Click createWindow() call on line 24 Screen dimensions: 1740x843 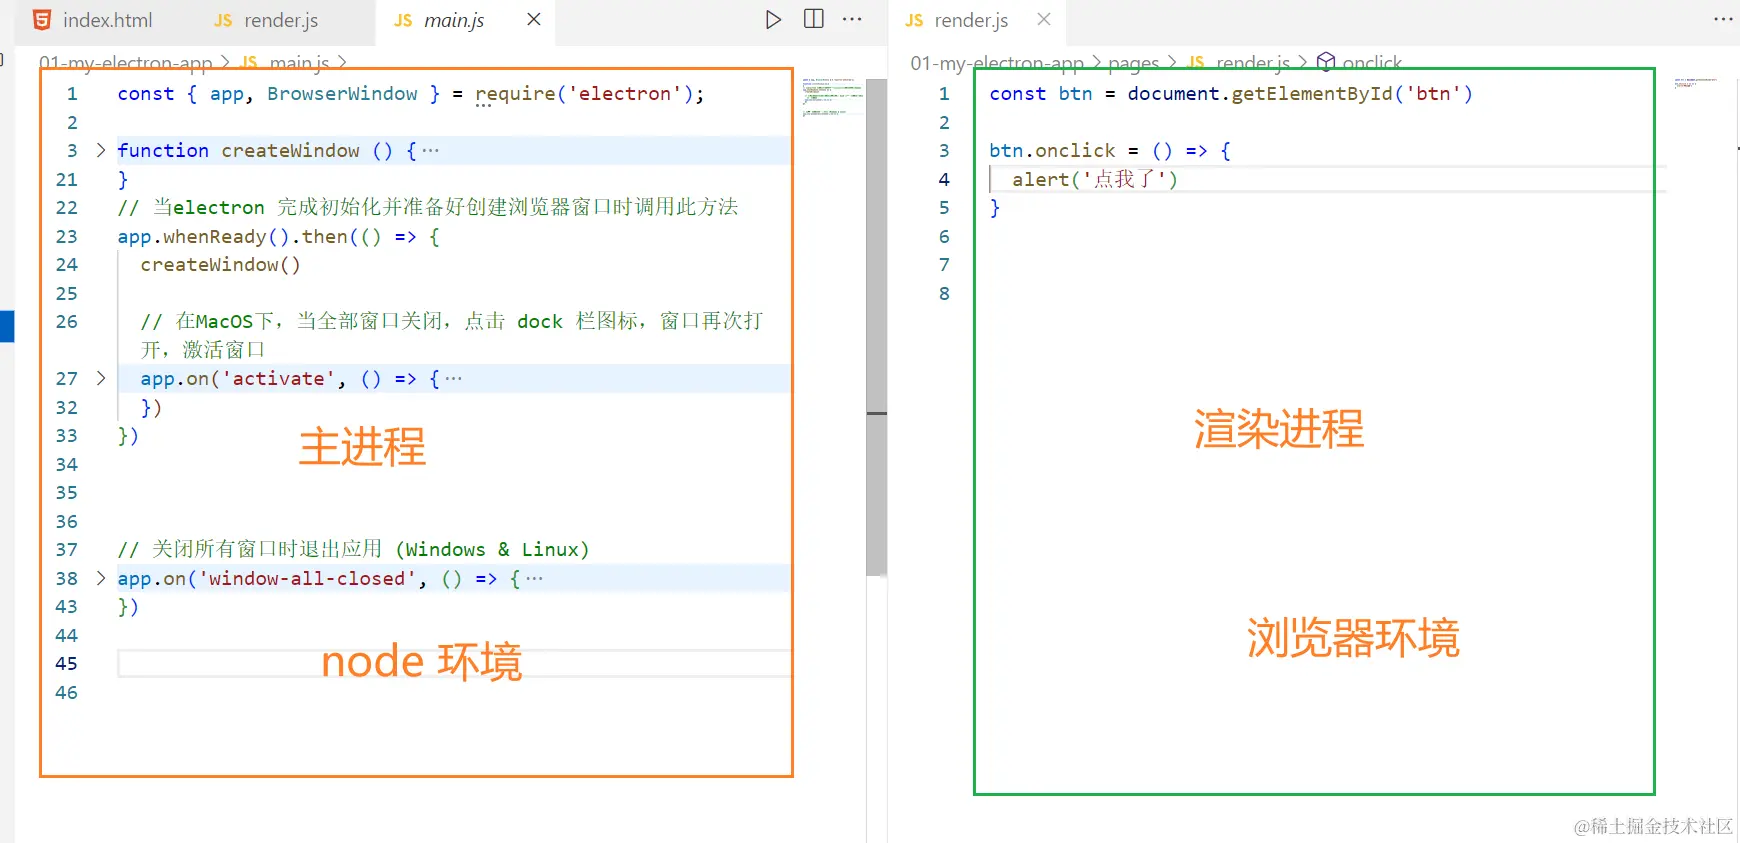click(x=220, y=265)
